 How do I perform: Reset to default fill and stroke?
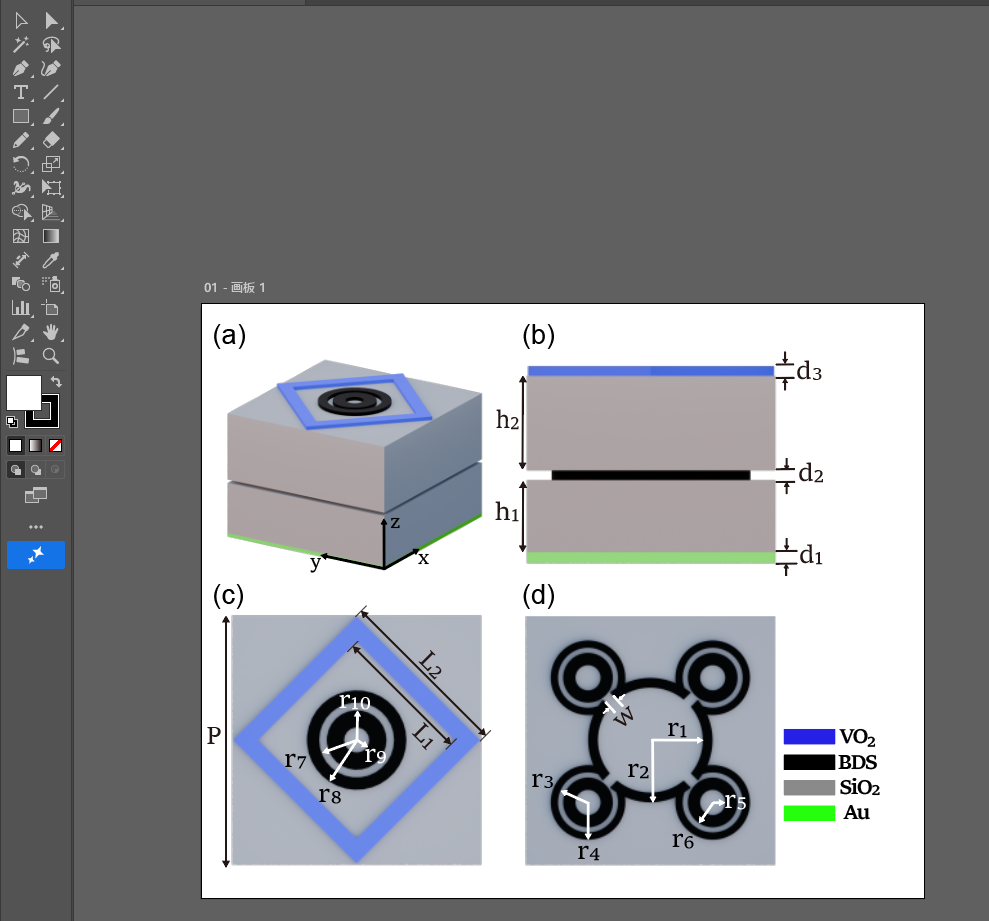(x=12, y=421)
